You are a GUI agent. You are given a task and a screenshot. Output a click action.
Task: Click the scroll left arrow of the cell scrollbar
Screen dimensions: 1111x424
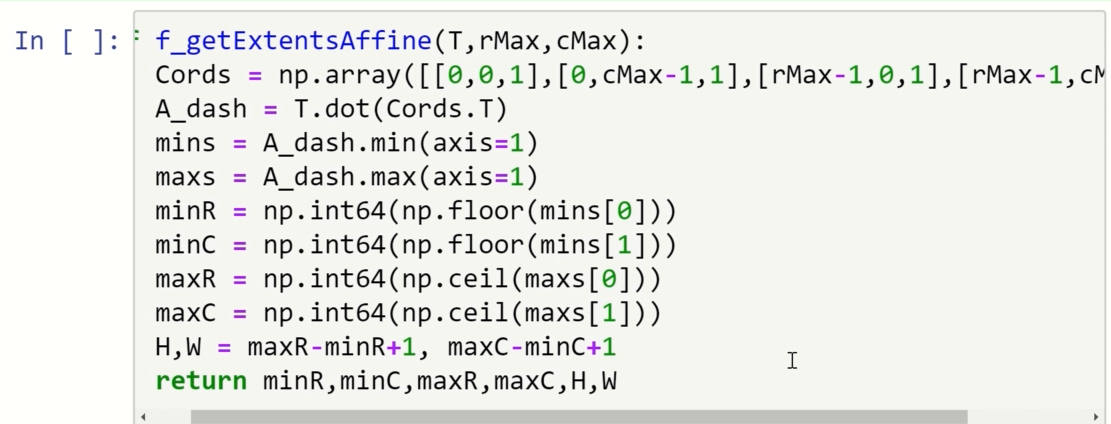(x=144, y=416)
